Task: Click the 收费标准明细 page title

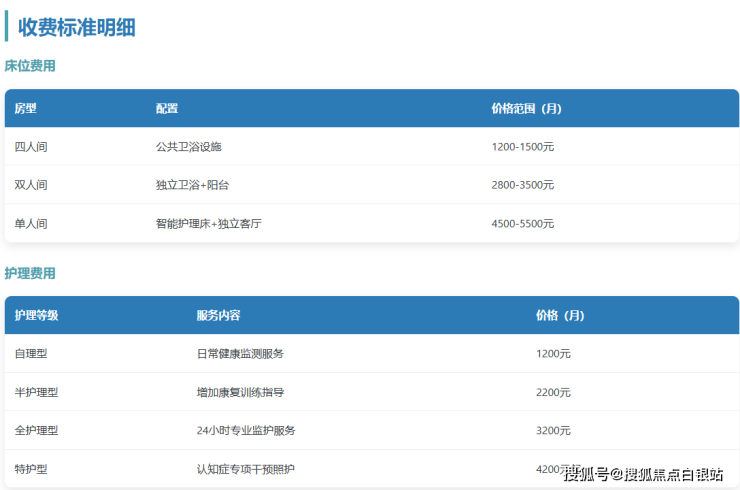Action: tap(76, 28)
